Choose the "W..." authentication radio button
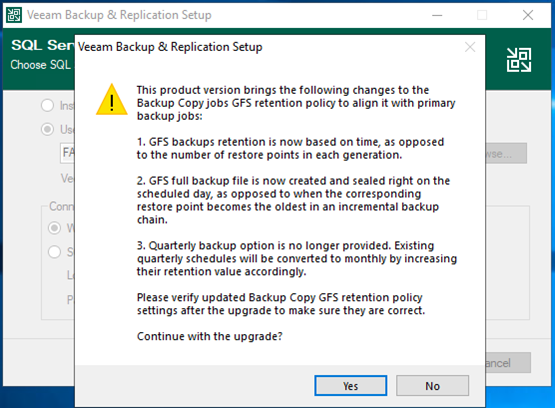This screenshot has height=408, width=555. (54, 228)
